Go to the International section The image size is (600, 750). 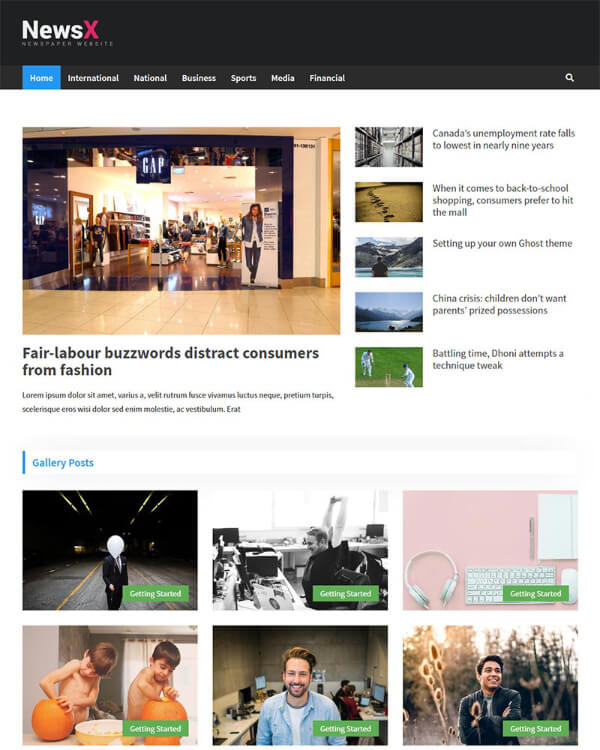[93, 78]
